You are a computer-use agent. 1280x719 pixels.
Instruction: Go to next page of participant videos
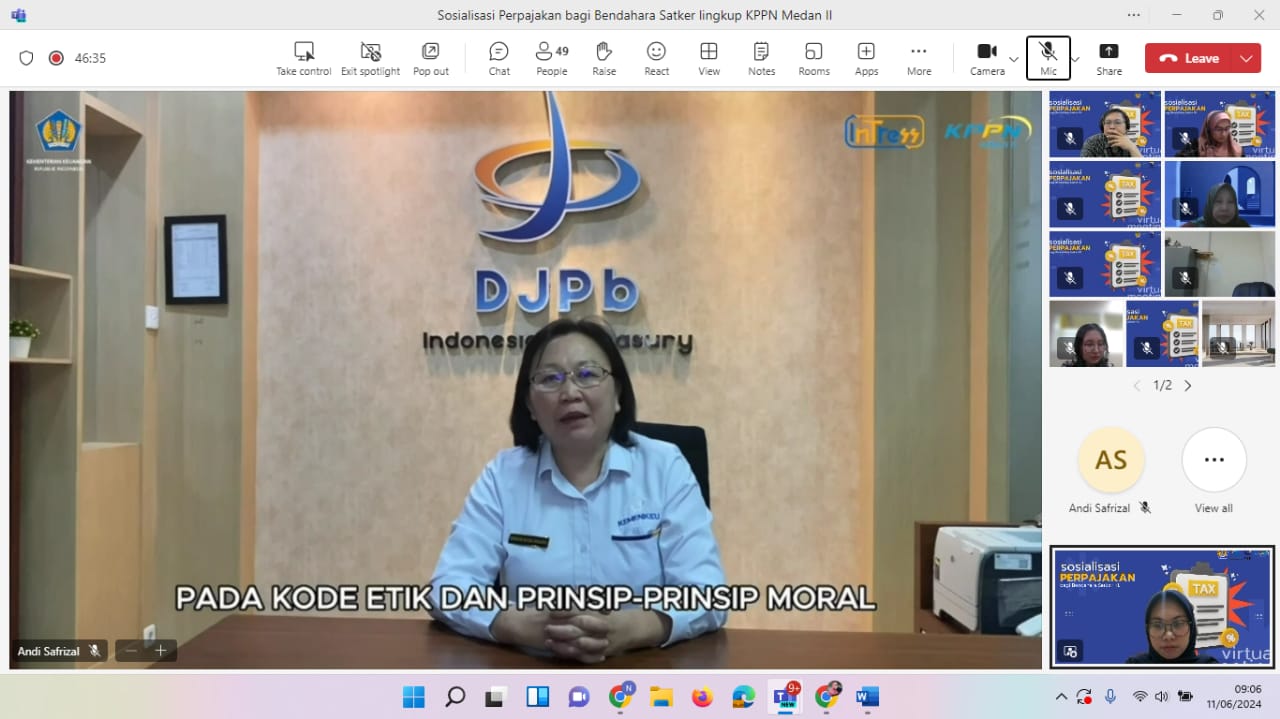click(1188, 386)
